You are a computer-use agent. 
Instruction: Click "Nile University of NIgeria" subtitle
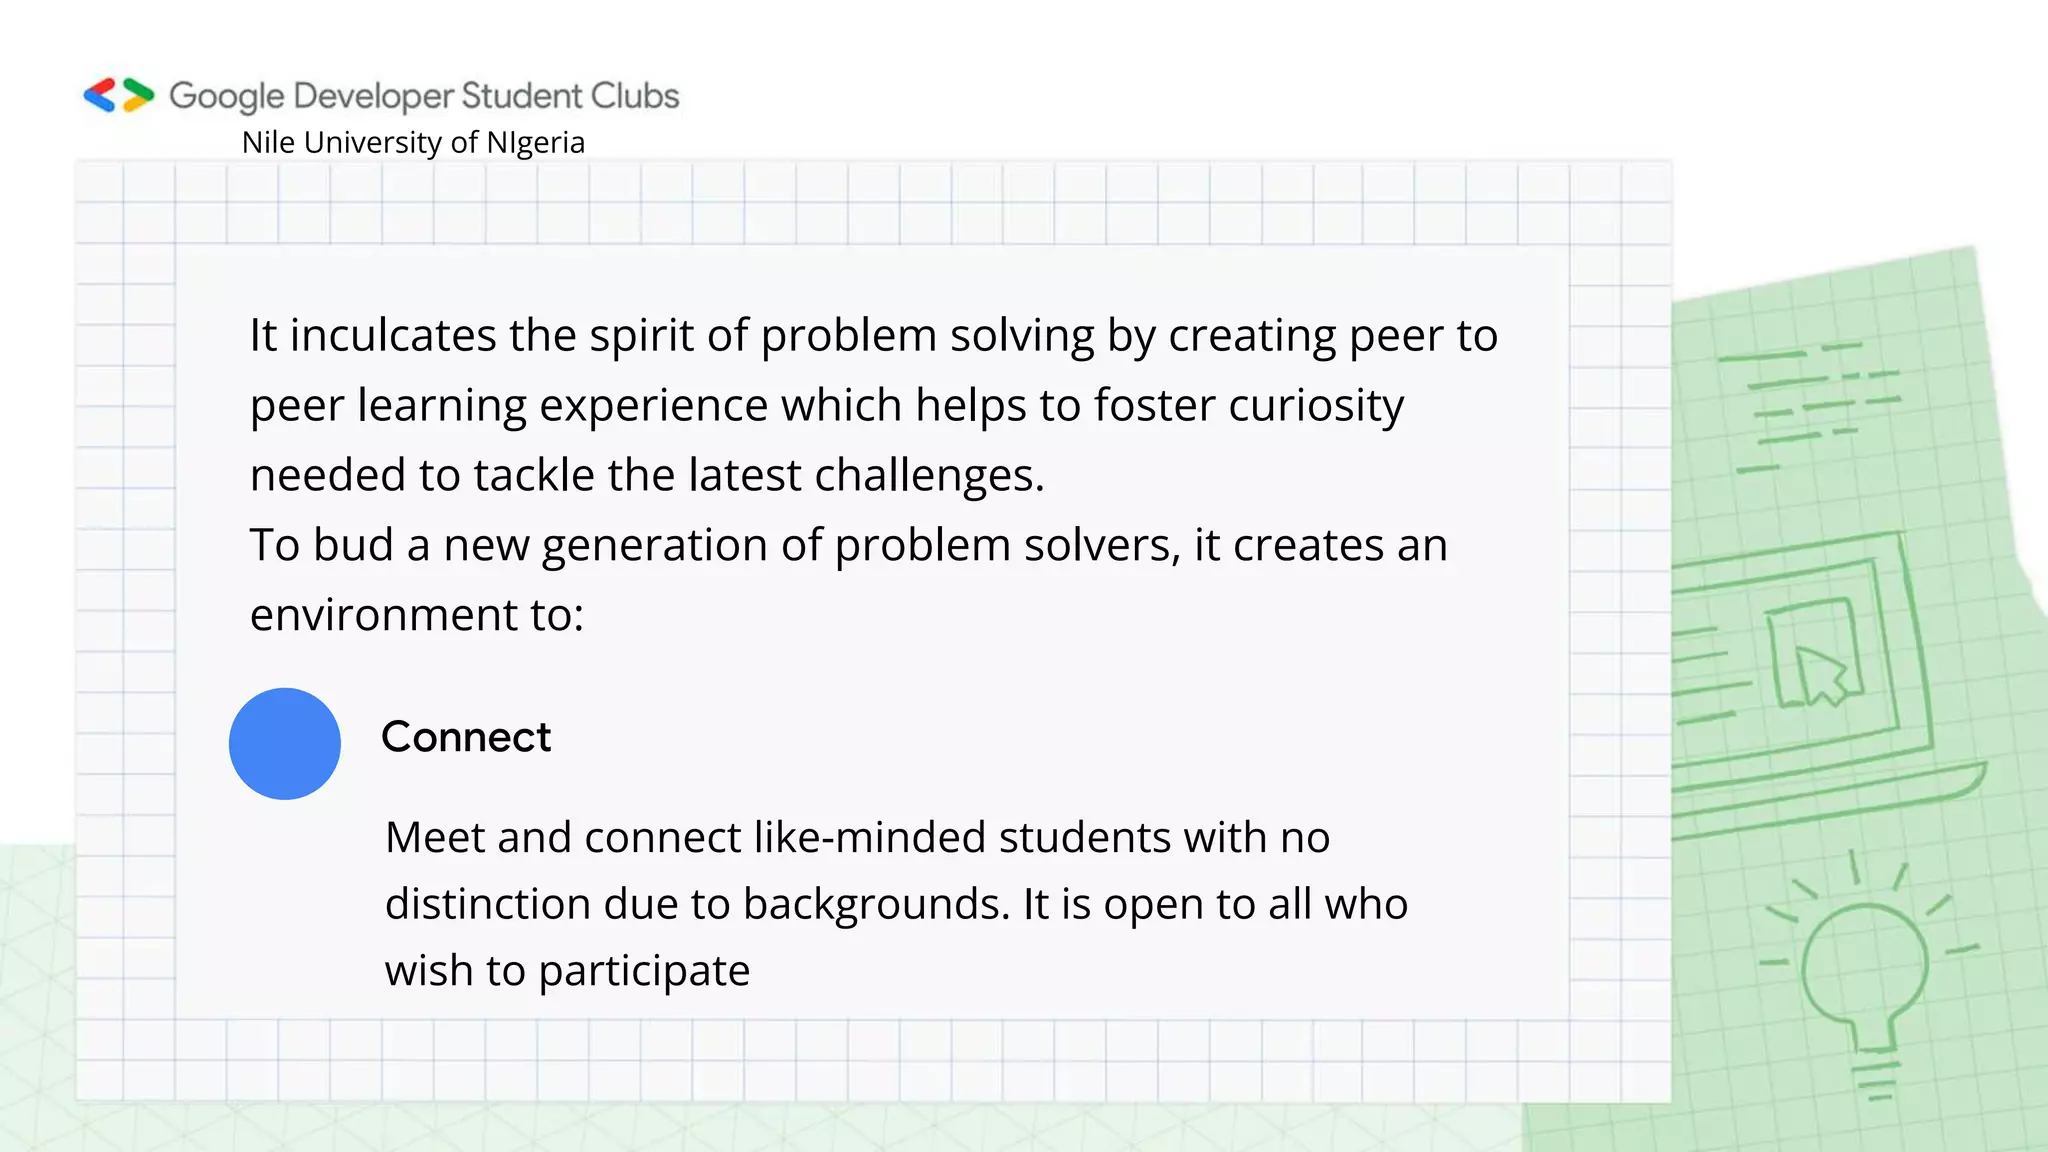pyautogui.click(x=413, y=143)
